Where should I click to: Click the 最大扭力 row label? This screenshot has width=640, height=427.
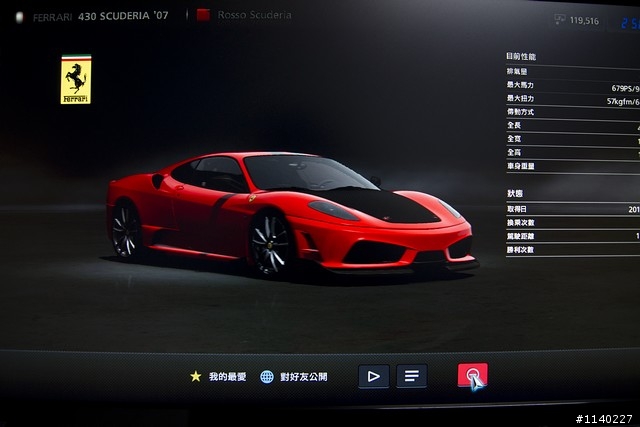[520, 98]
